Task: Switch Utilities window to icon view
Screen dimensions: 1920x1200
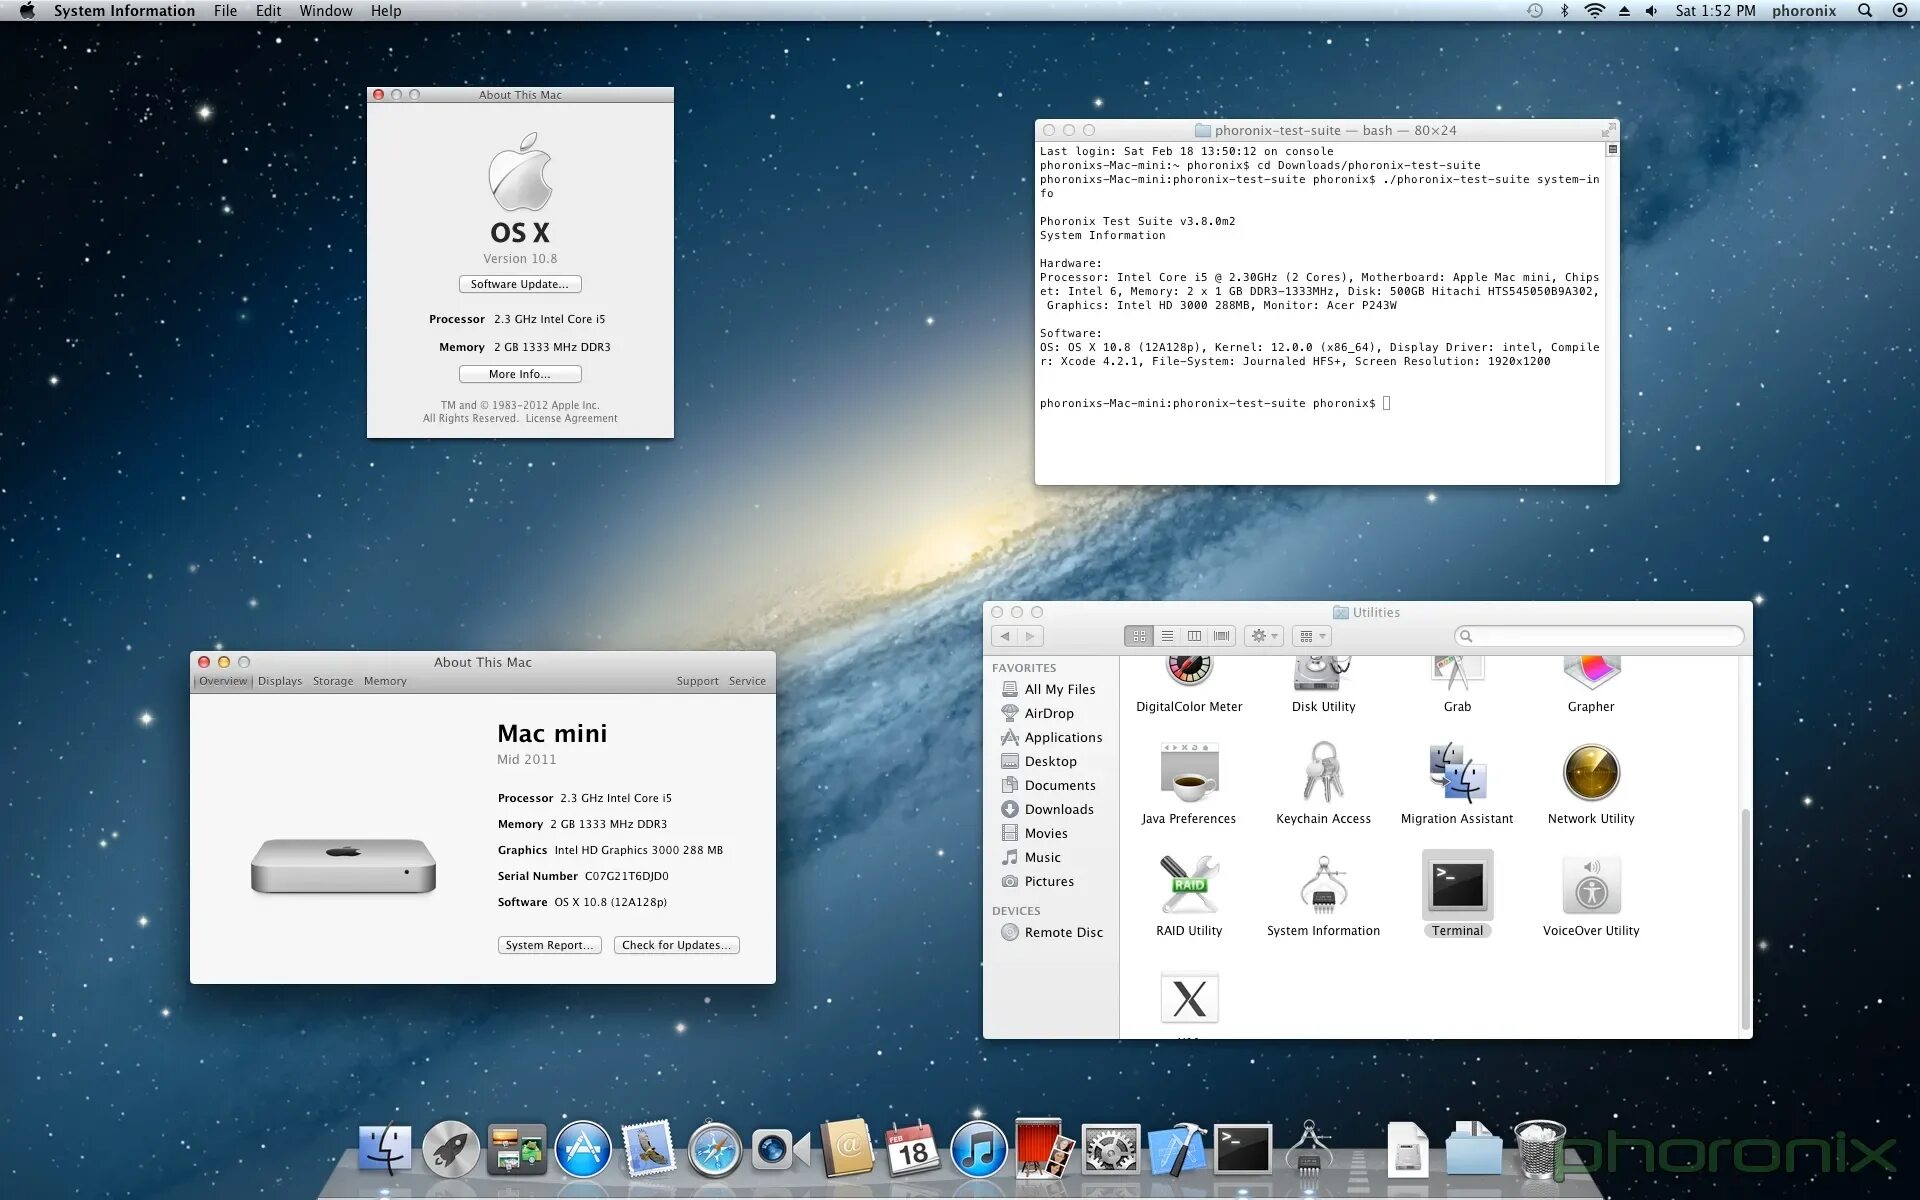Action: [x=1139, y=636]
